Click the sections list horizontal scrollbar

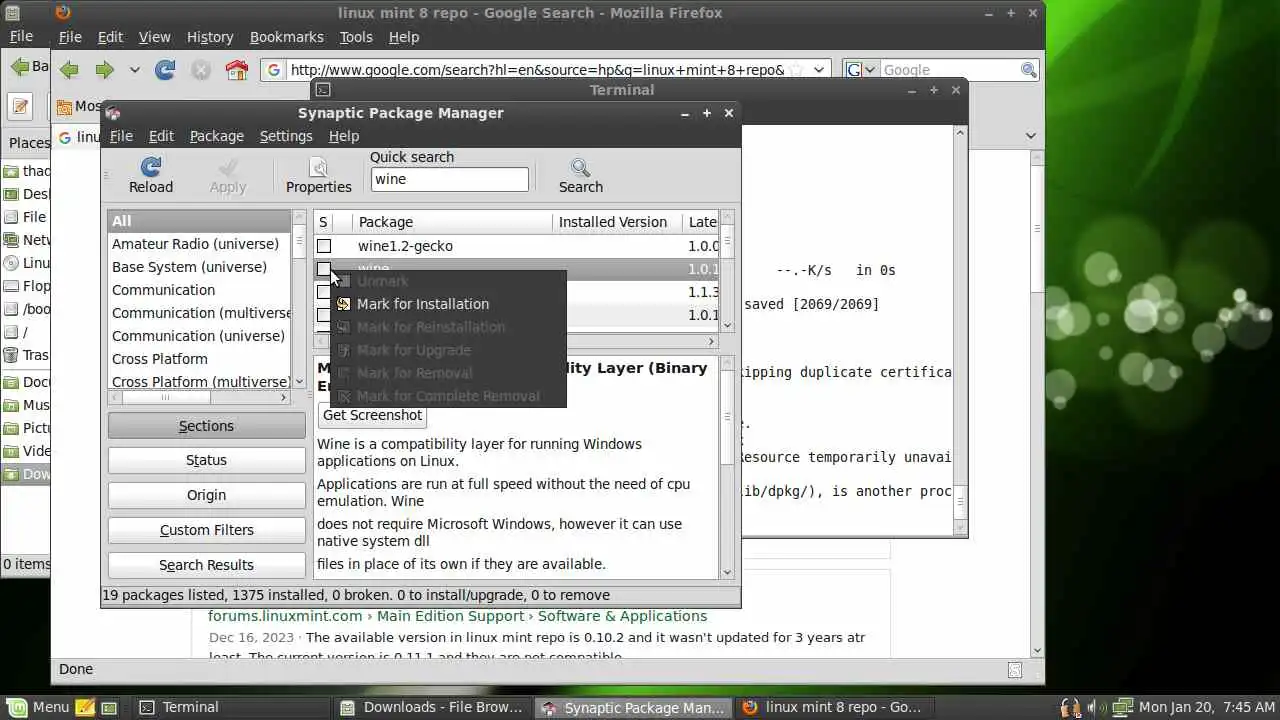point(199,397)
